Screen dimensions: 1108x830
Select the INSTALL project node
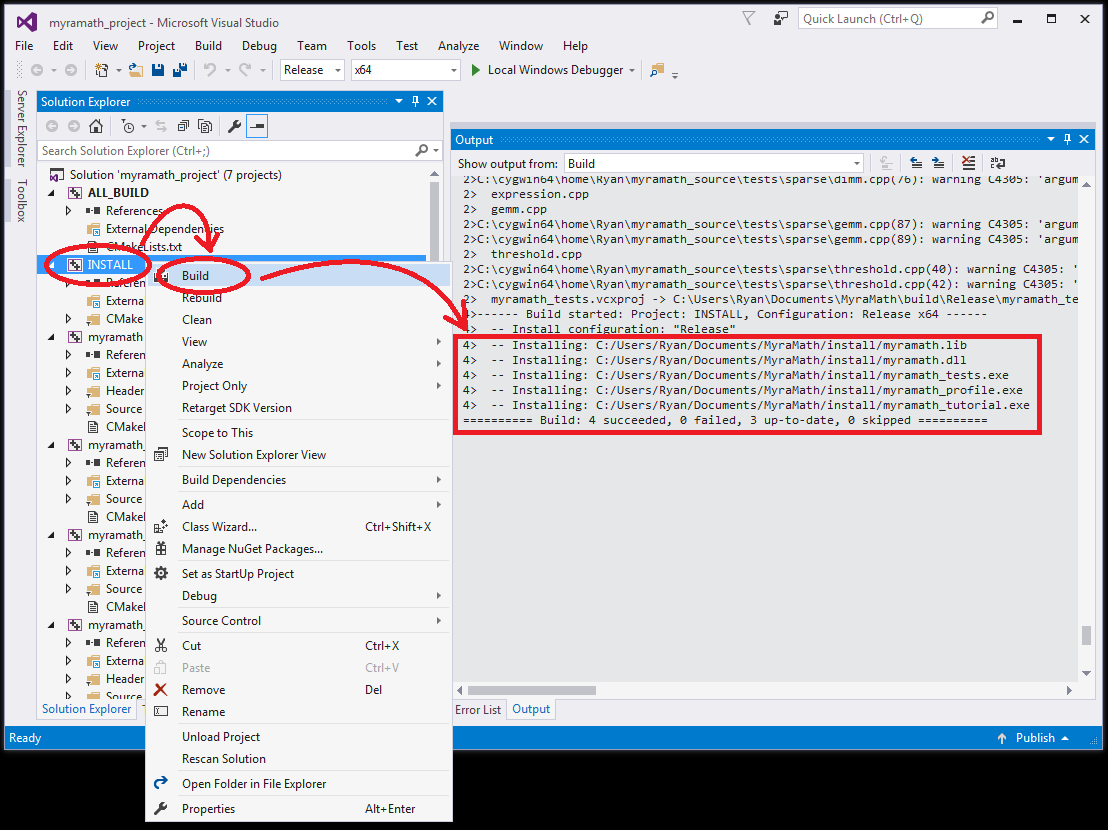pos(110,265)
